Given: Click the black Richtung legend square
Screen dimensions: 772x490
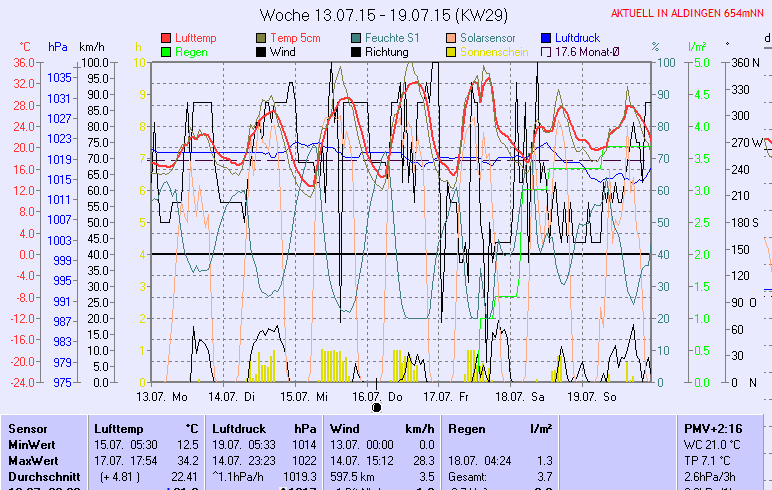Looking at the screenshot, I should (x=357, y=52).
